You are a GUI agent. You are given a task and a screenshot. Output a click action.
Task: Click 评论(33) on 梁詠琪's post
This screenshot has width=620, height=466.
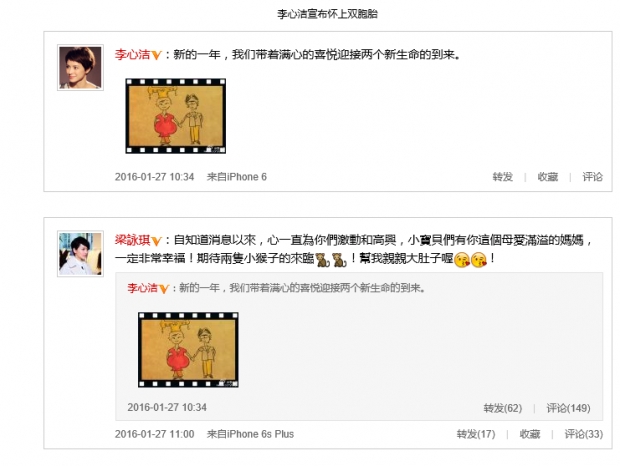(584, 434)
